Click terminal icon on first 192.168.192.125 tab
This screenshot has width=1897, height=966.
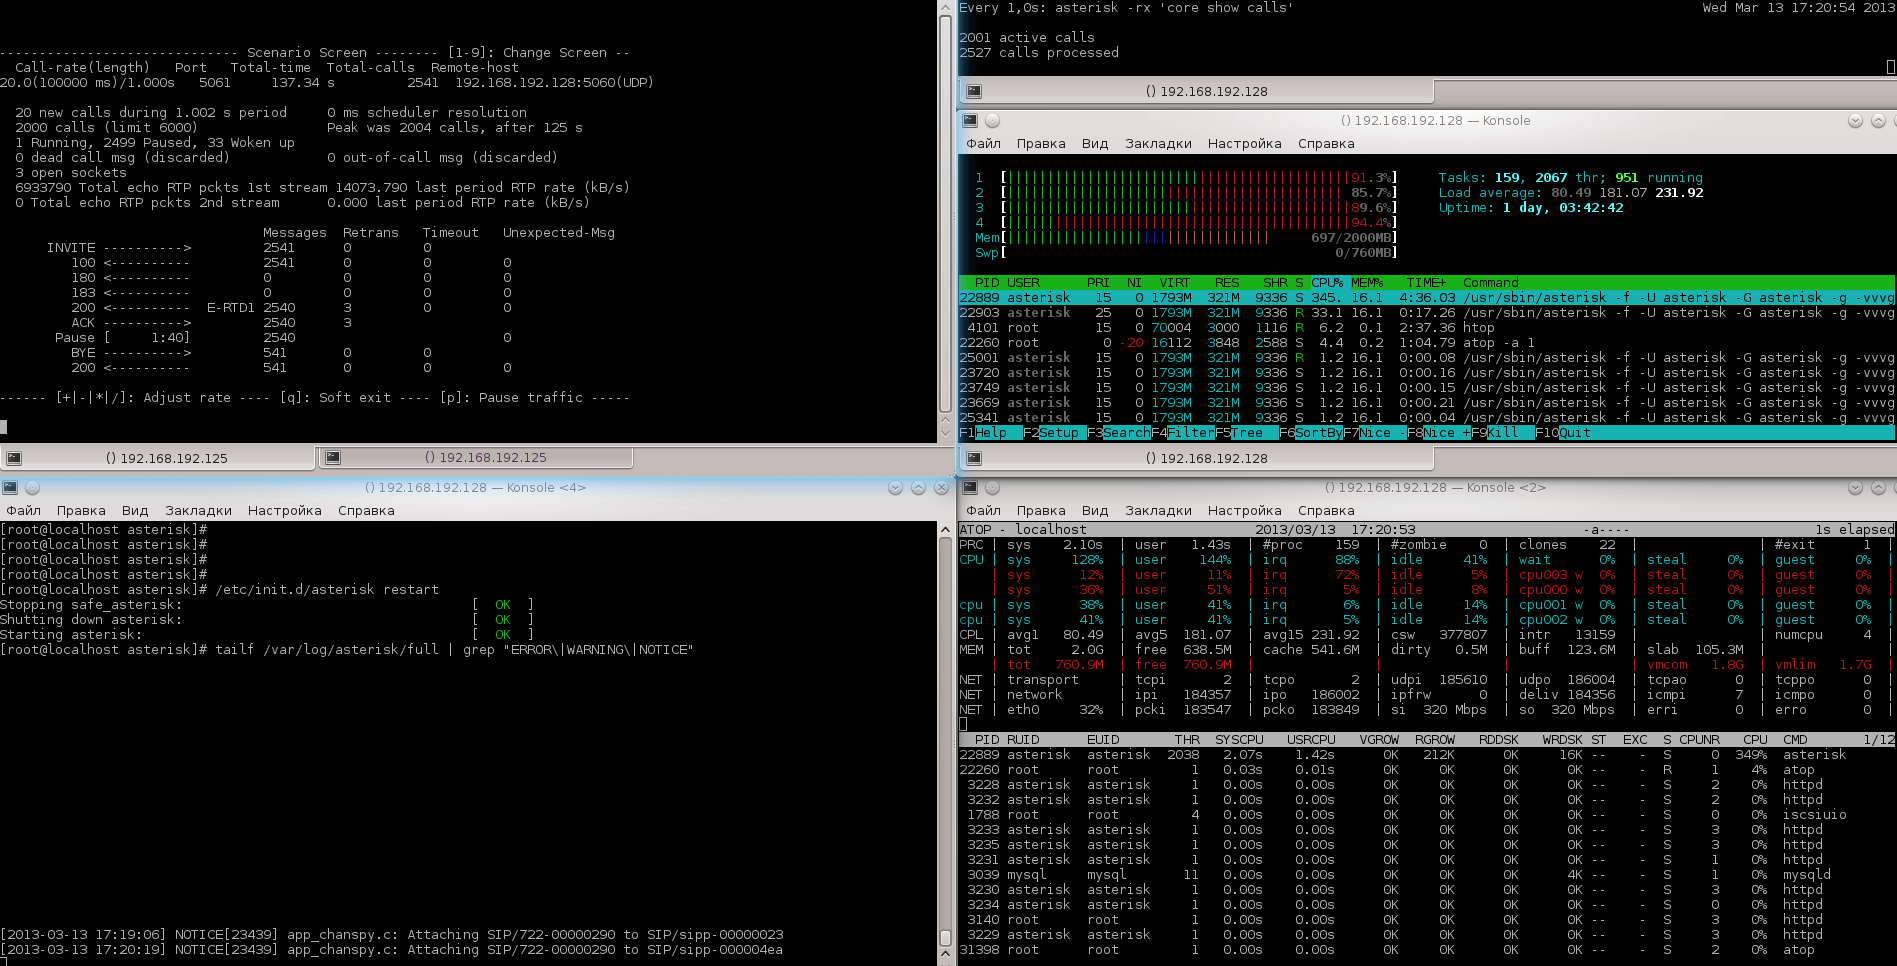coord(14,458)
